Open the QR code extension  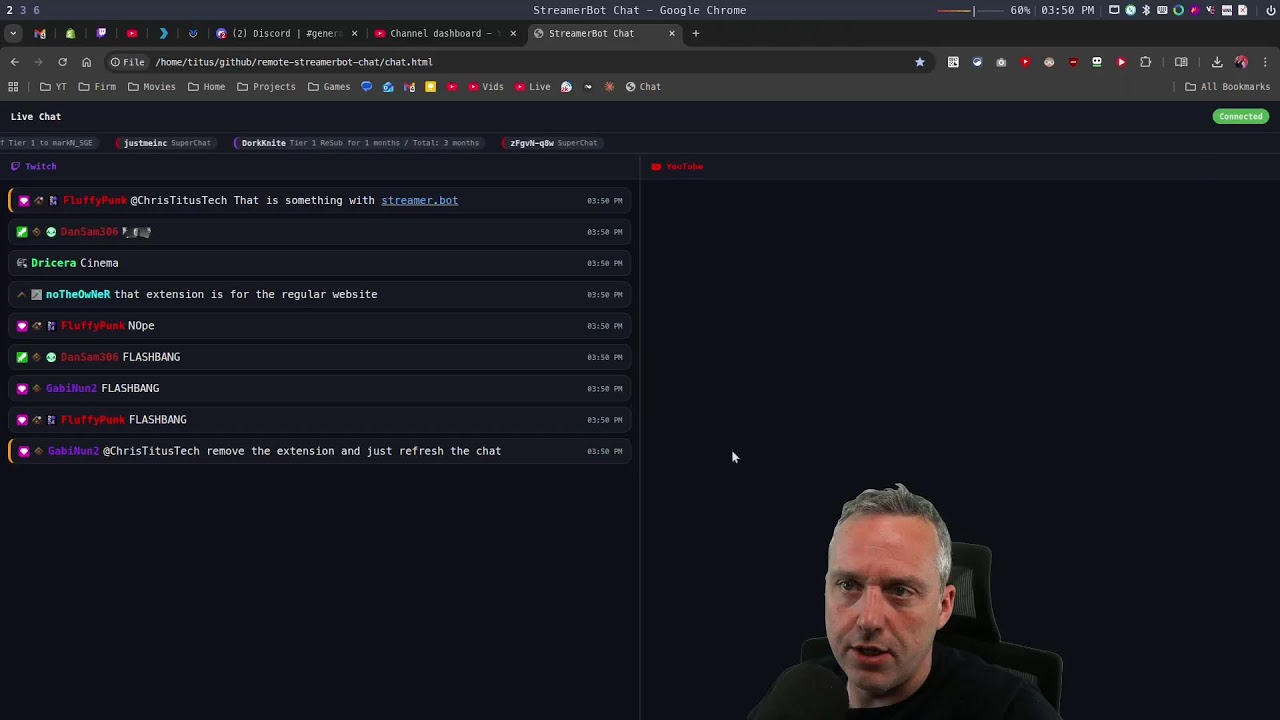click(953, 62)
